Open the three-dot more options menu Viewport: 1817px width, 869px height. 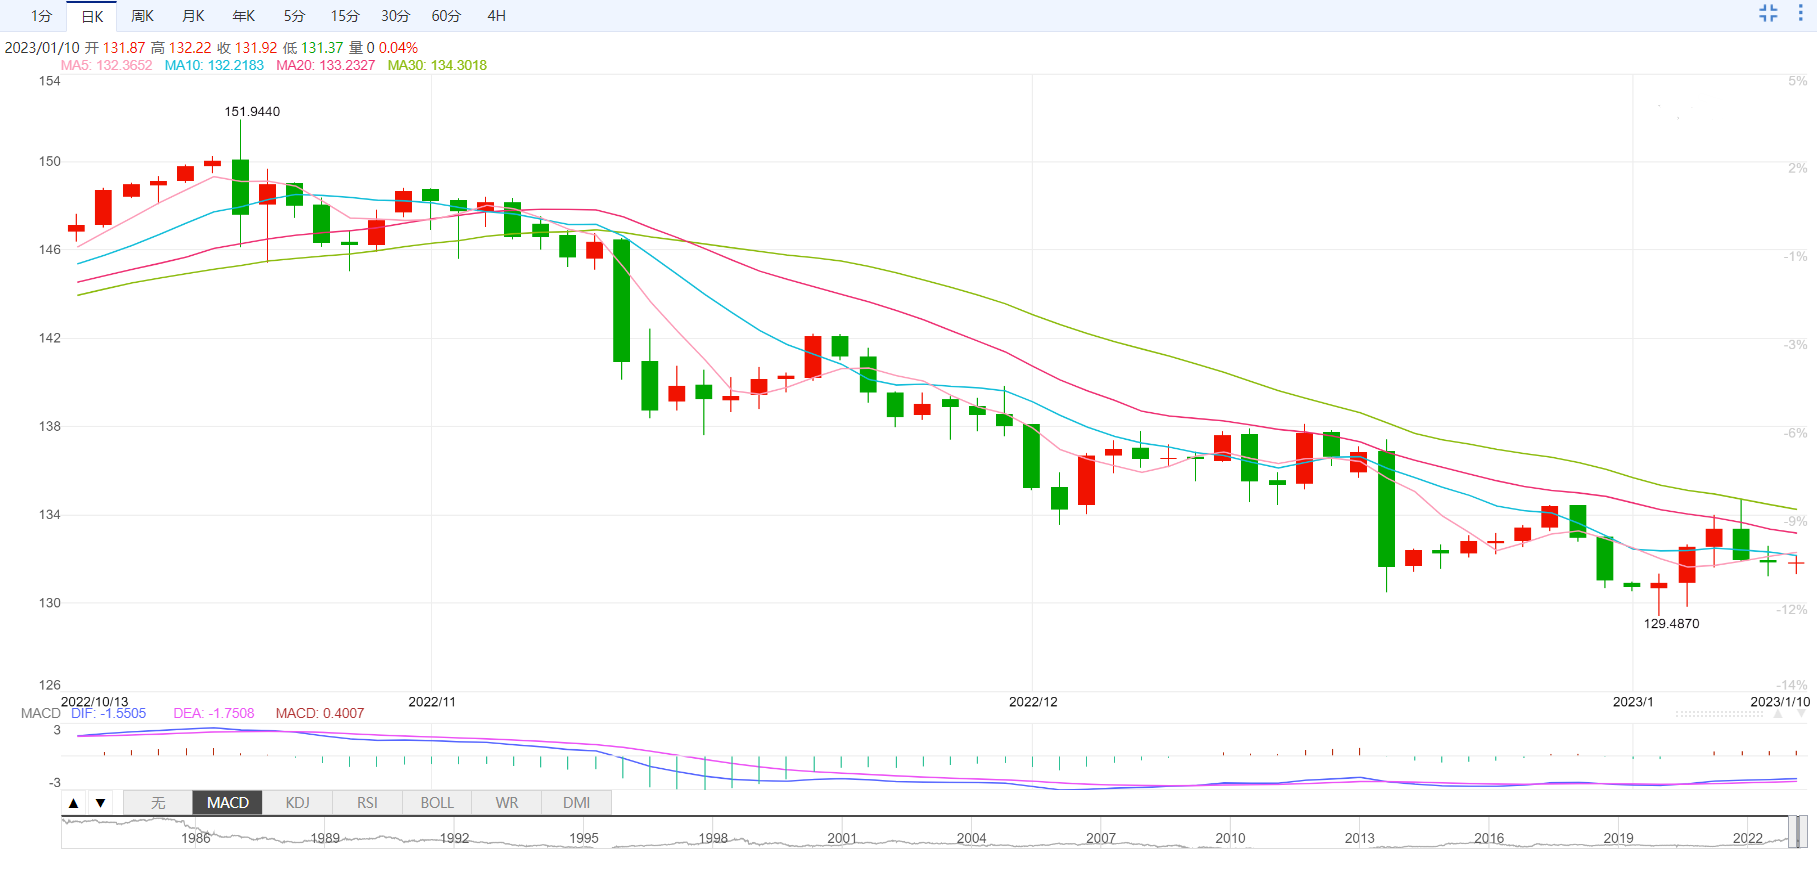pyautogui.click(x=1800, y=13)
